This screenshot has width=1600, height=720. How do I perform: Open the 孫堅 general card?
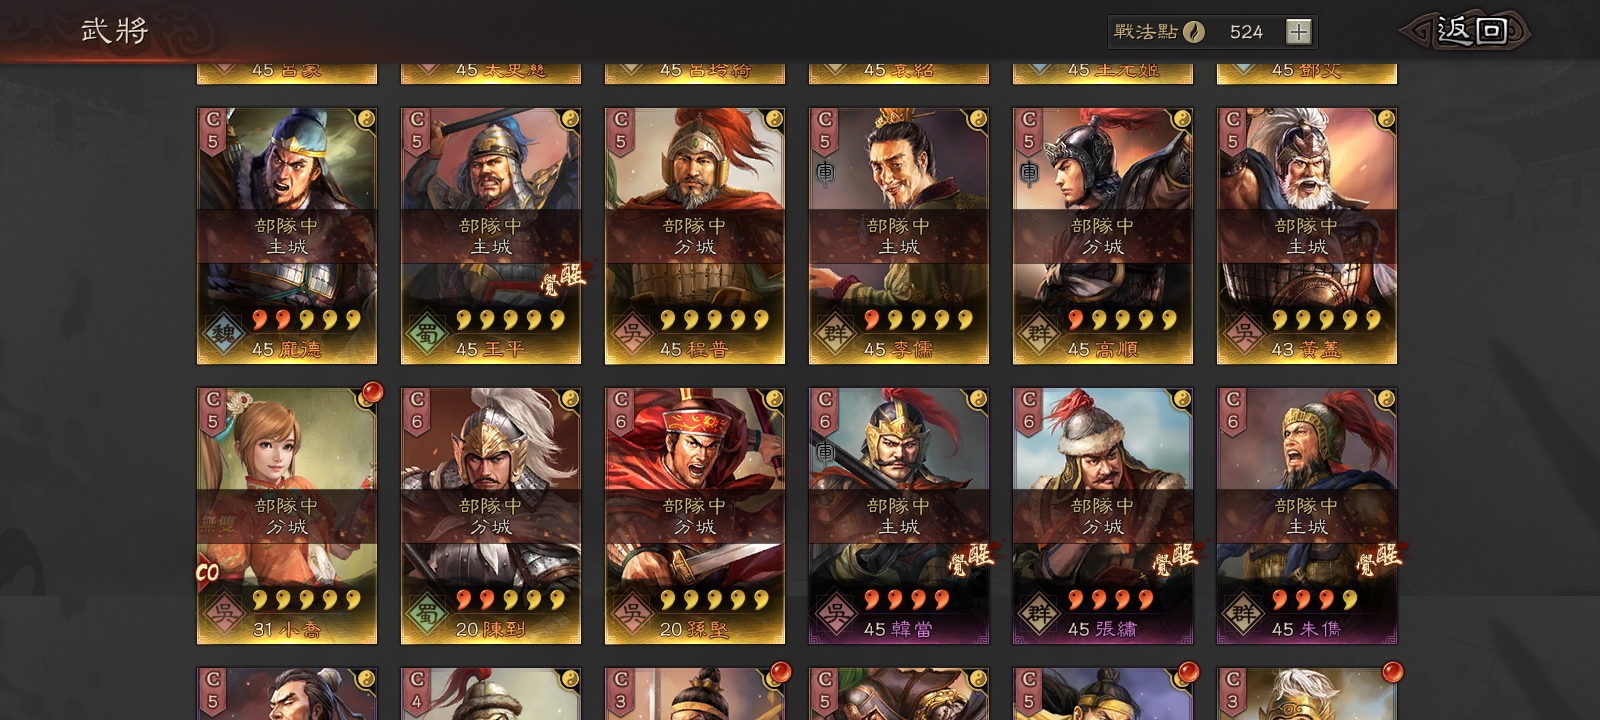(695, 516)
